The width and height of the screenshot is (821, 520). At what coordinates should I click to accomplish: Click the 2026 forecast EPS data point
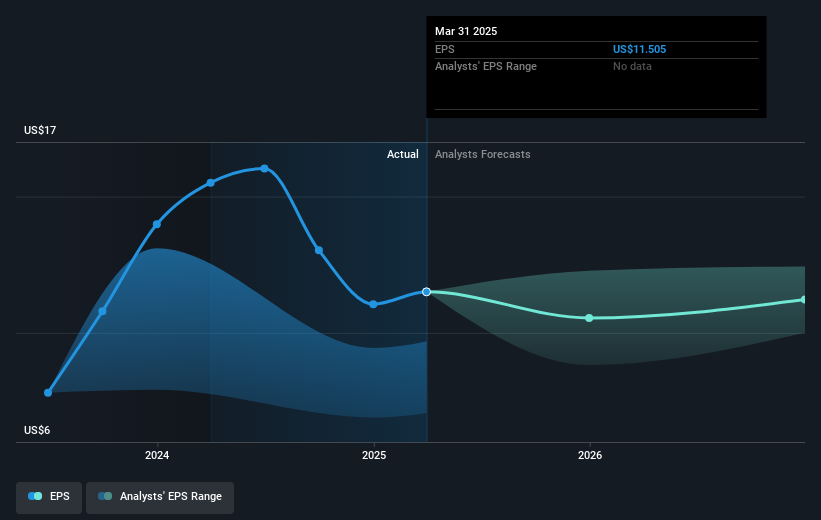(589, 318)
